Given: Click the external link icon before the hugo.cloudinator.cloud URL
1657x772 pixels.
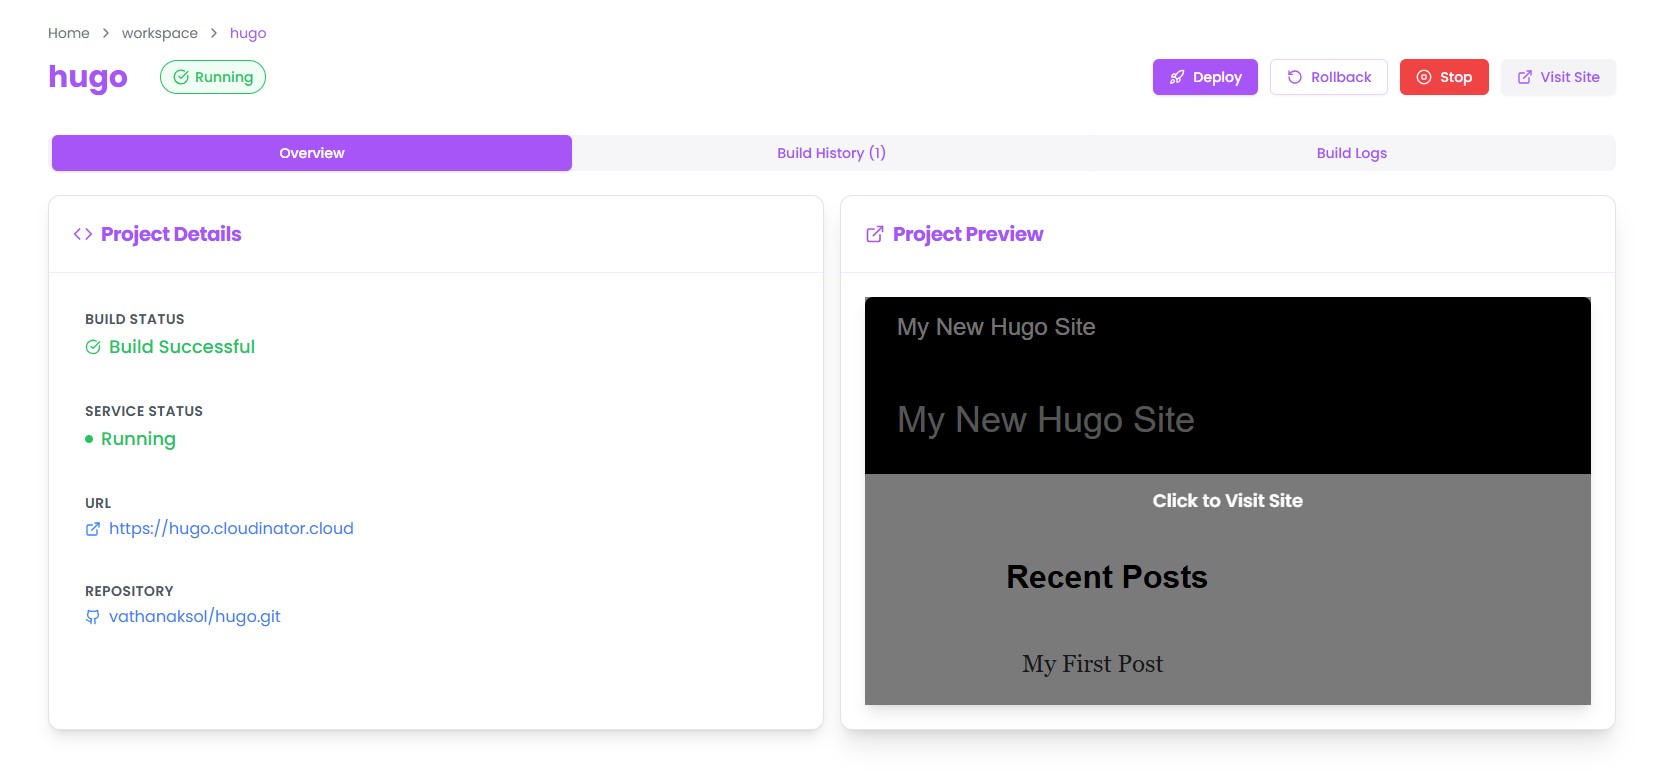Looking at the screenshot, I should pos(92,529).
